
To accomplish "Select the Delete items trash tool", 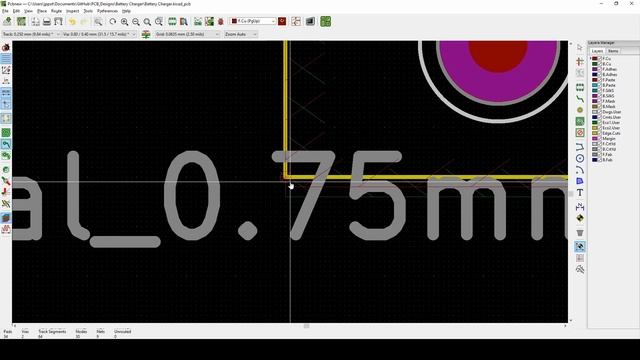I will point(580,233).
